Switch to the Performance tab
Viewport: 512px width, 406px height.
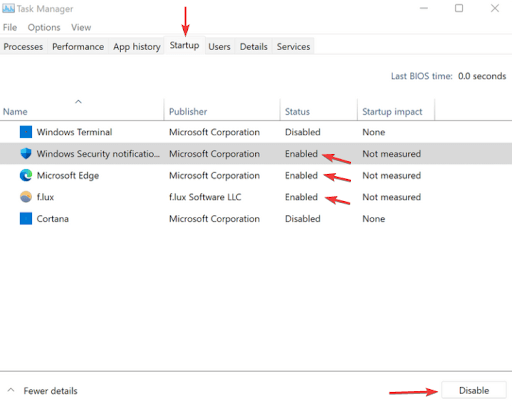coord(78,47)
